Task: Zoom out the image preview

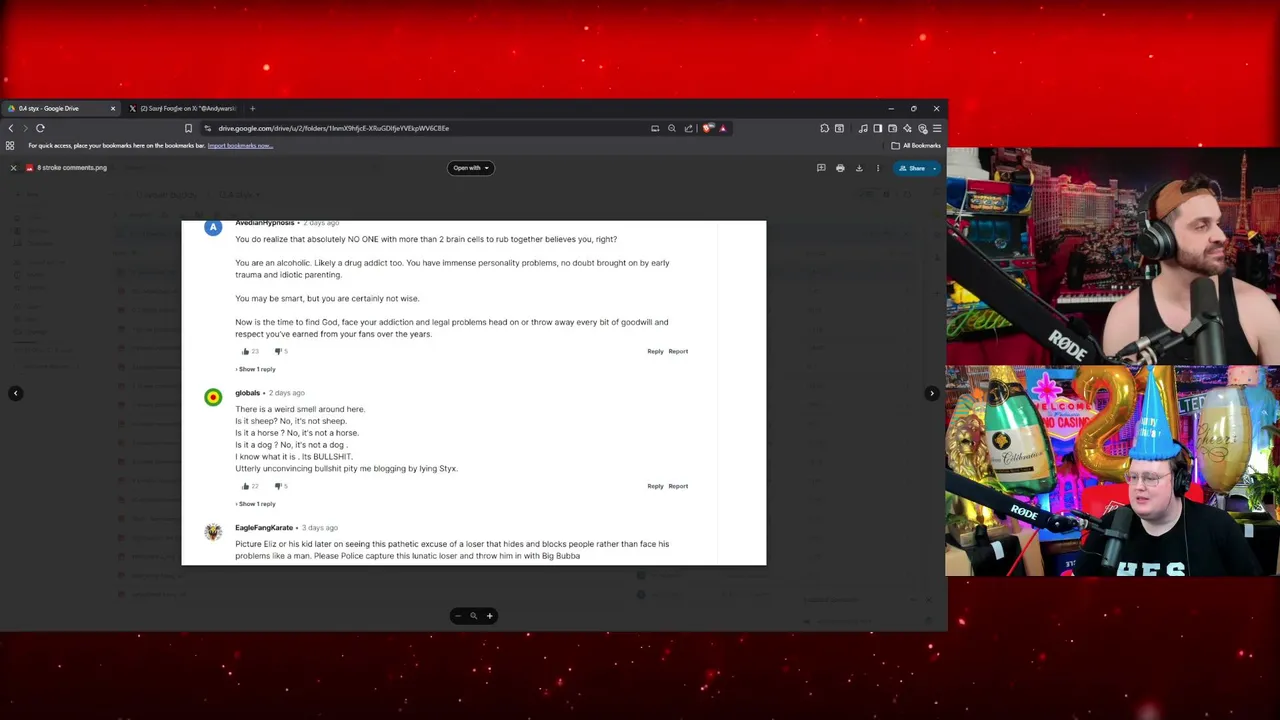Action: pos(458,616)
